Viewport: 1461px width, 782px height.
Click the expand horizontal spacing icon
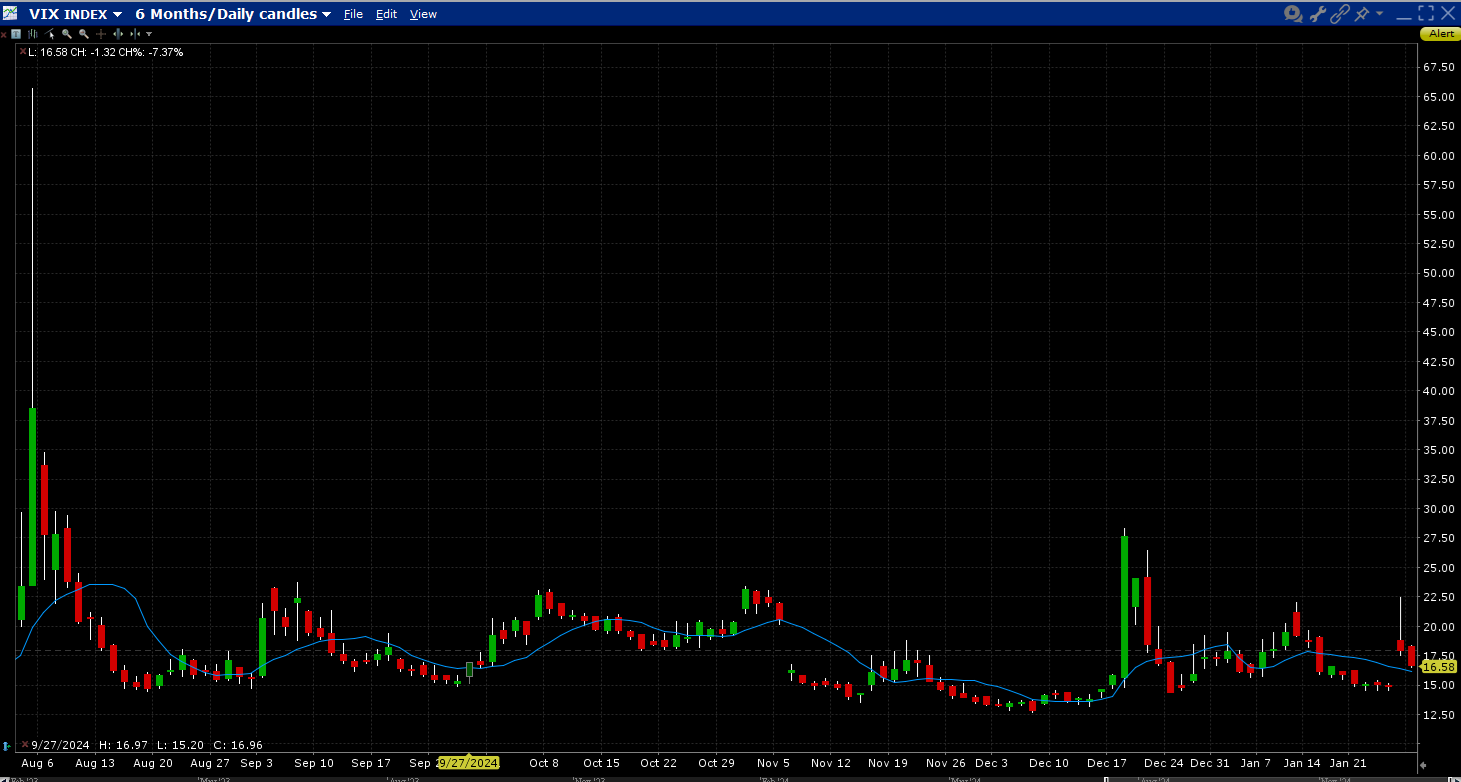point(118,34)
